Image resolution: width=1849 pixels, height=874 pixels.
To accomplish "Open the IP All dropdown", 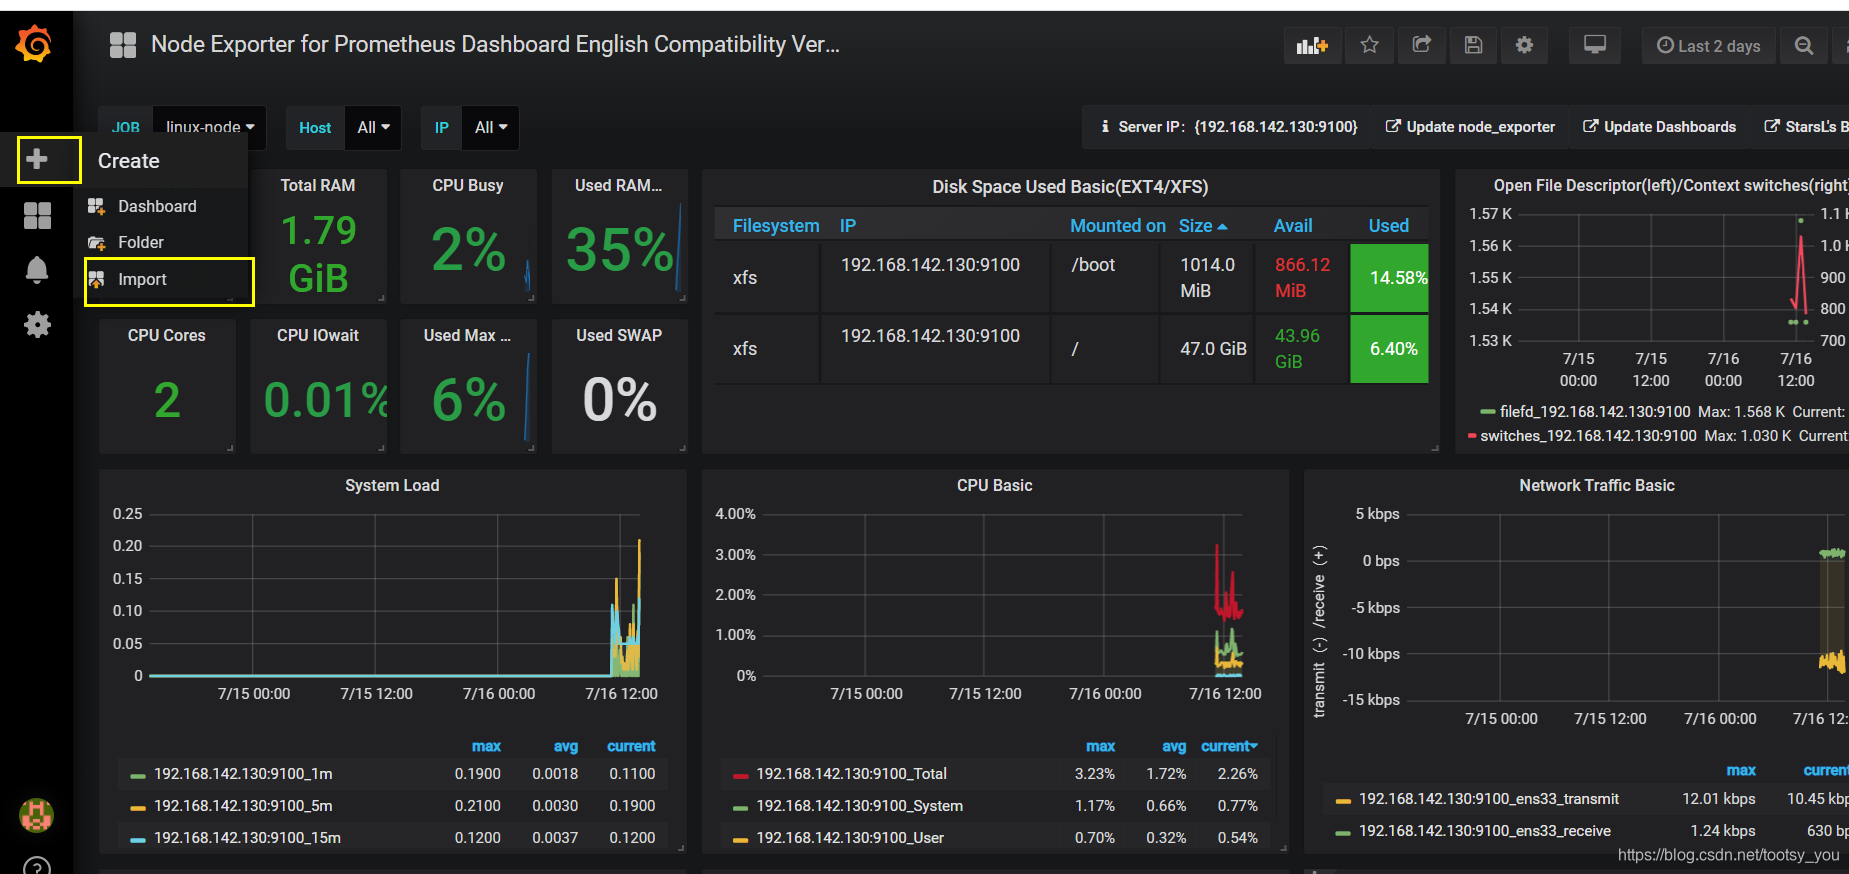I will (491, 128).
